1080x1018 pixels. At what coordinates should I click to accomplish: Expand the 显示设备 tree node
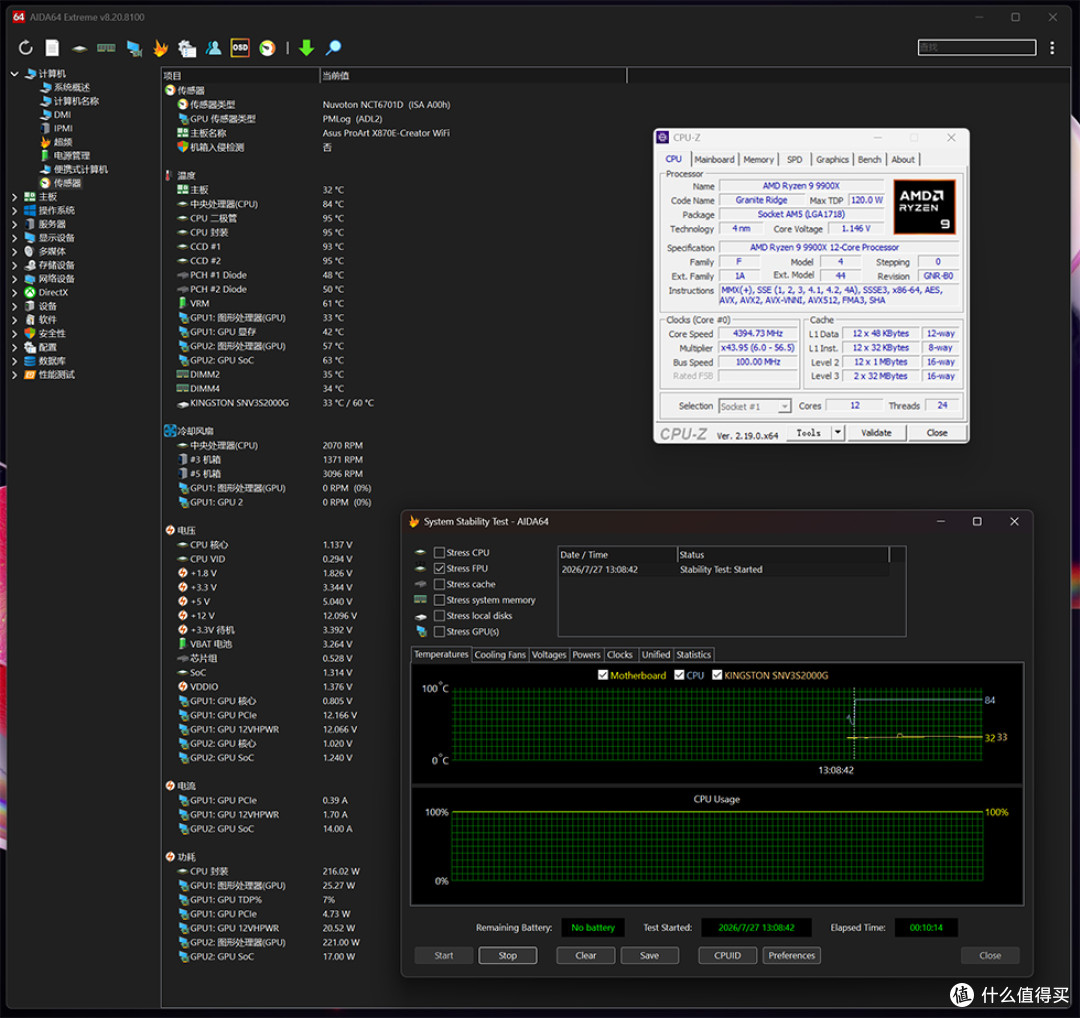click(x=14, y=238)
